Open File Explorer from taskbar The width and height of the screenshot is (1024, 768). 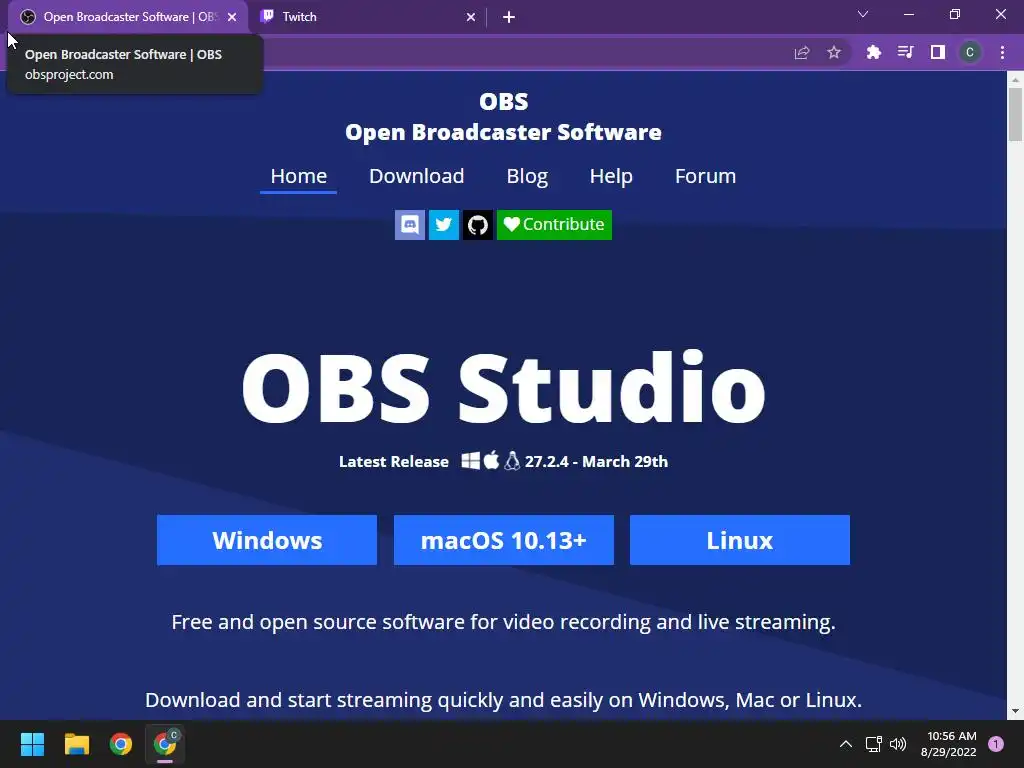click(76, 744)
